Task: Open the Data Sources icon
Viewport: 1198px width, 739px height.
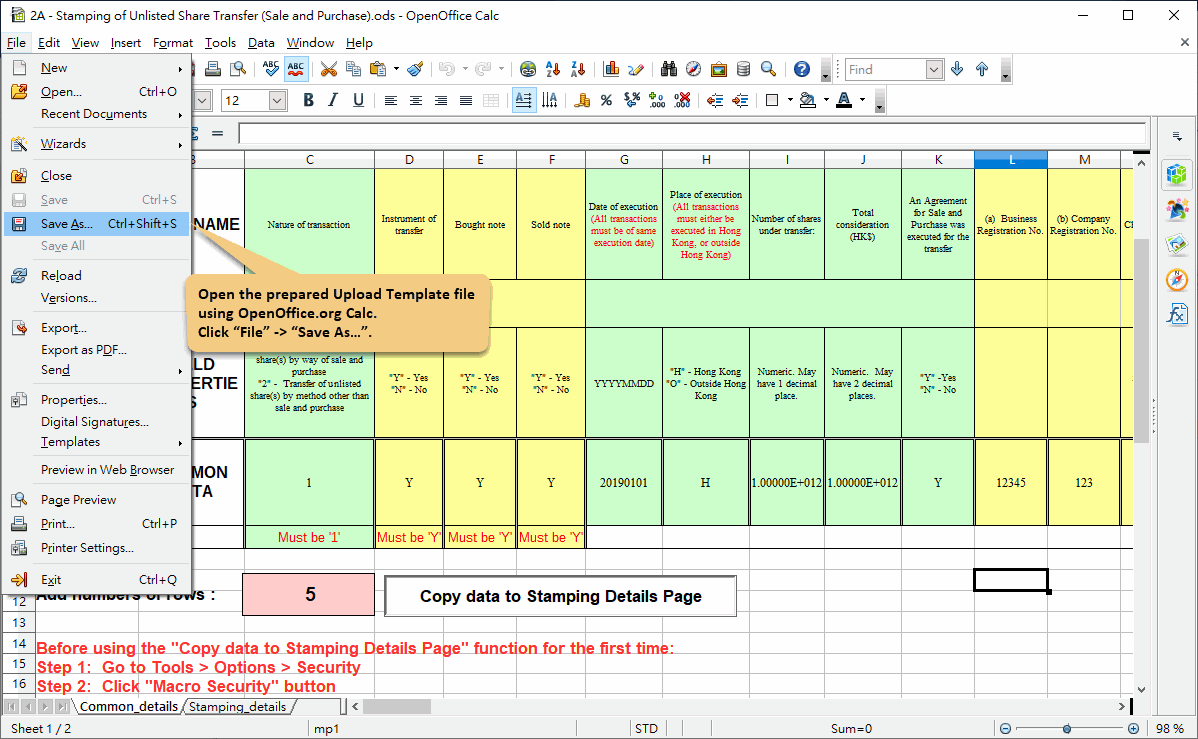Action: 743,70
